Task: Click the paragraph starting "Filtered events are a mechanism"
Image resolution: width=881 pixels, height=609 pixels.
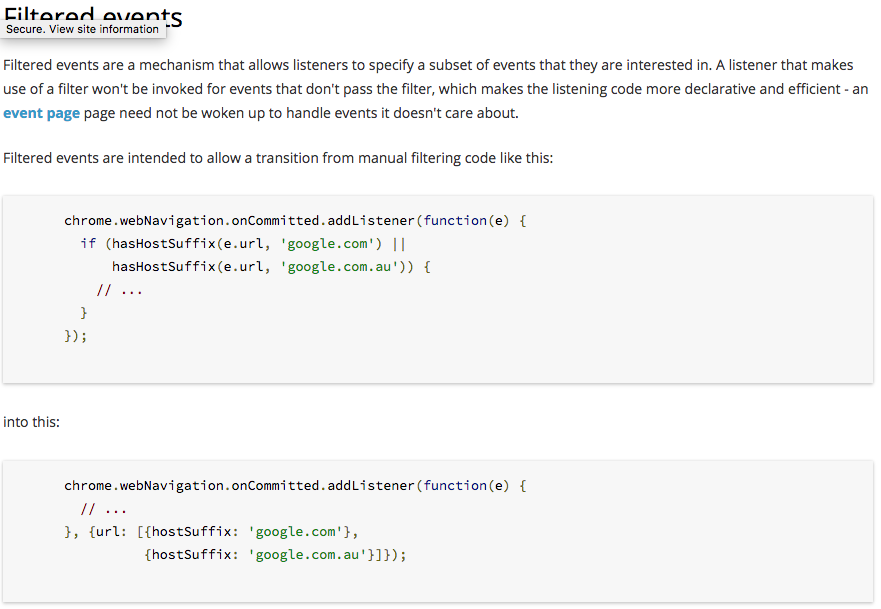Action: coord(435,89)
